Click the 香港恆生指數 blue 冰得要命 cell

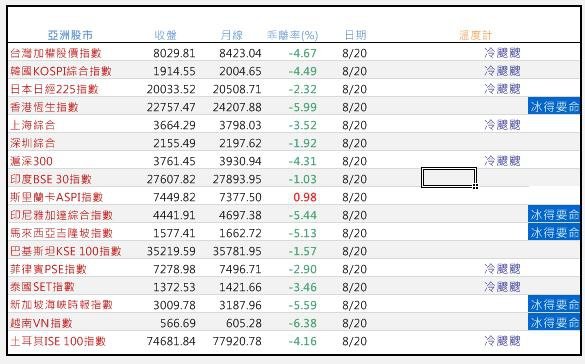point(554,107)
